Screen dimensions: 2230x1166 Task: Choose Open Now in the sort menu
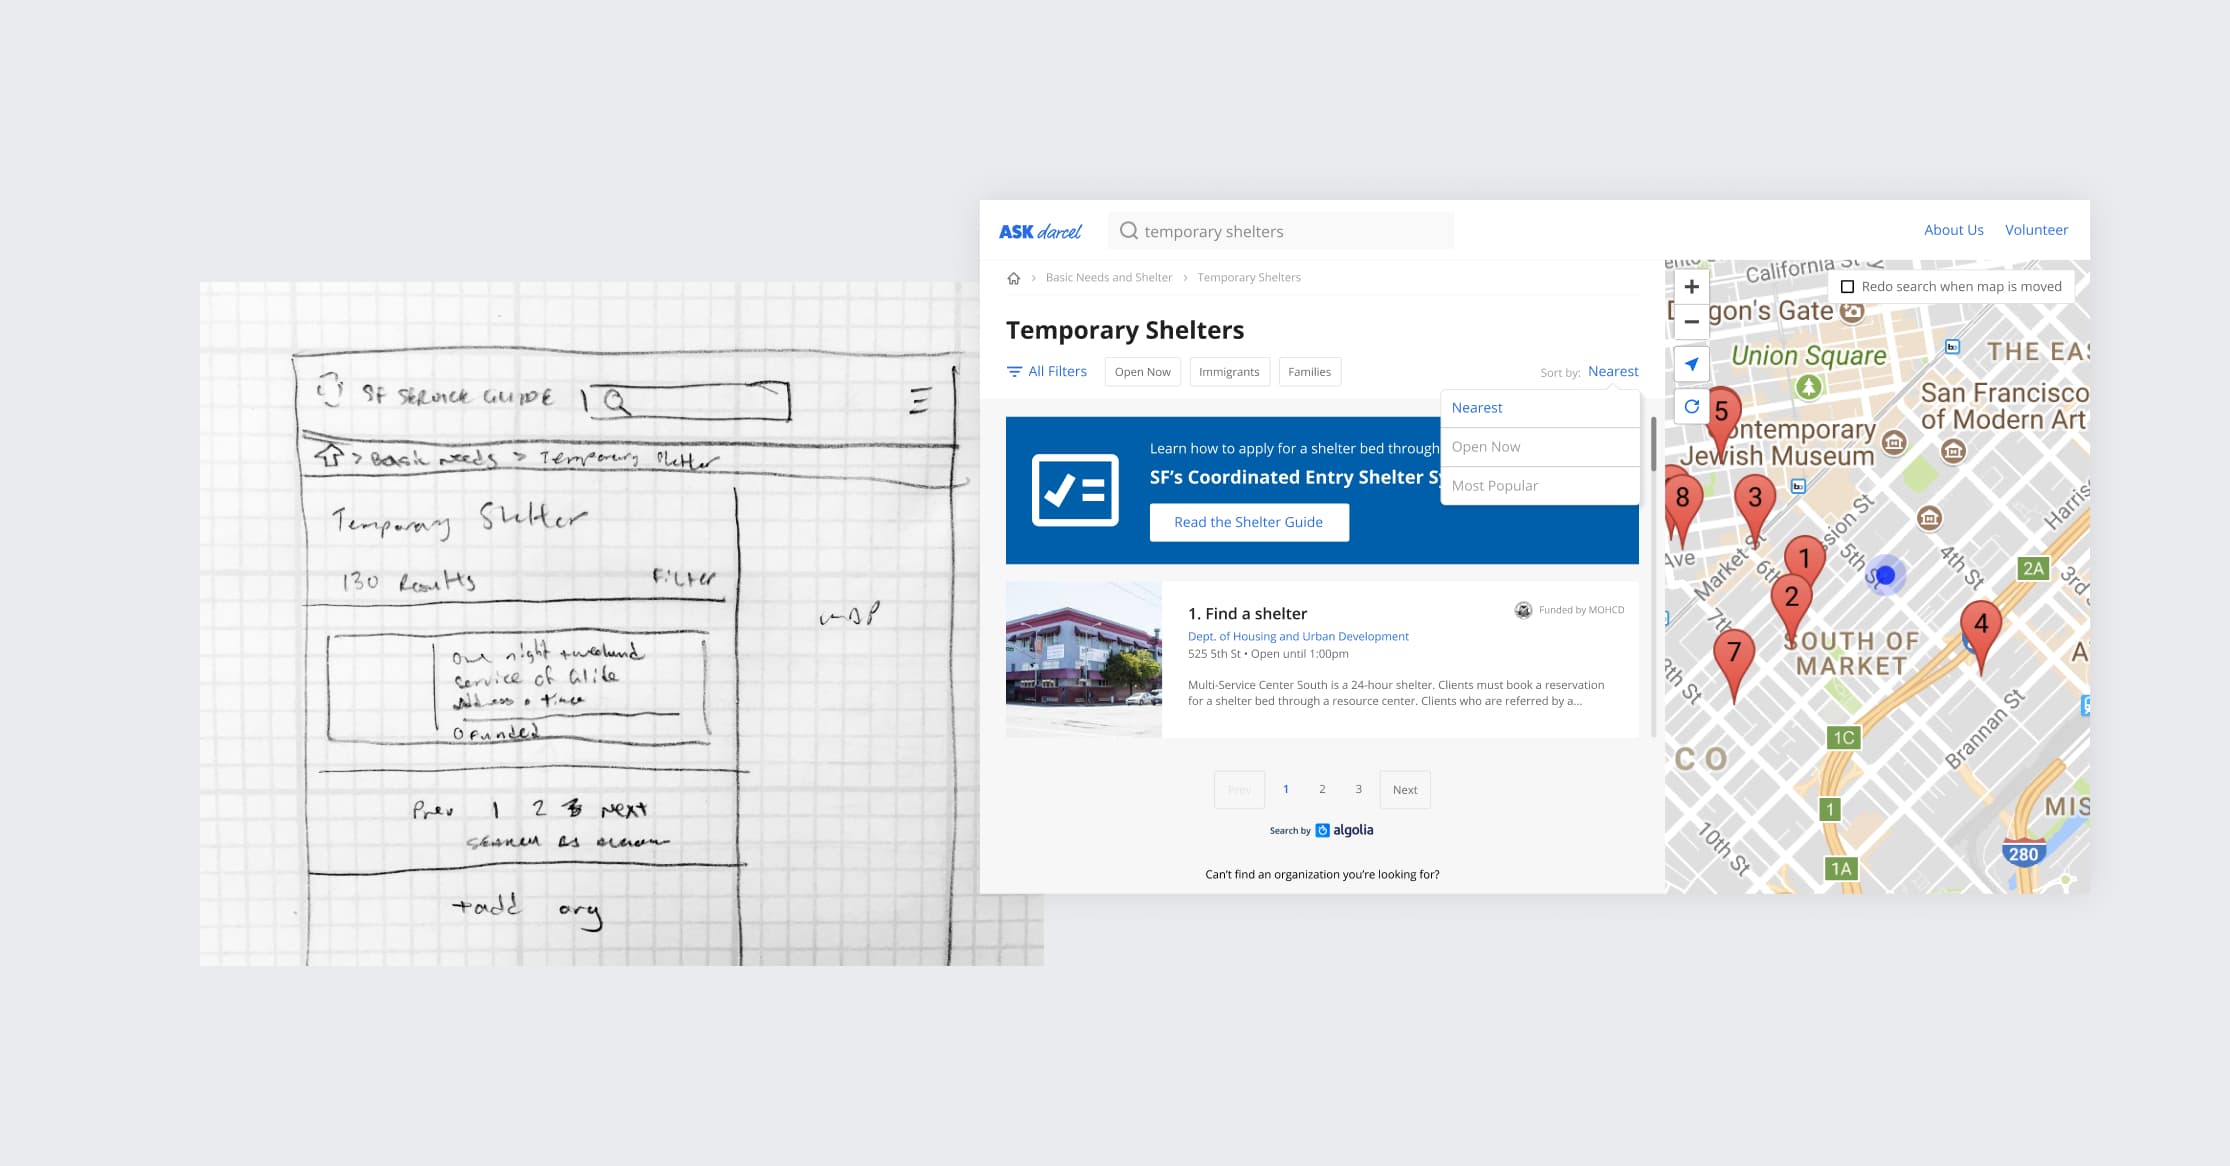[1540, 447]
